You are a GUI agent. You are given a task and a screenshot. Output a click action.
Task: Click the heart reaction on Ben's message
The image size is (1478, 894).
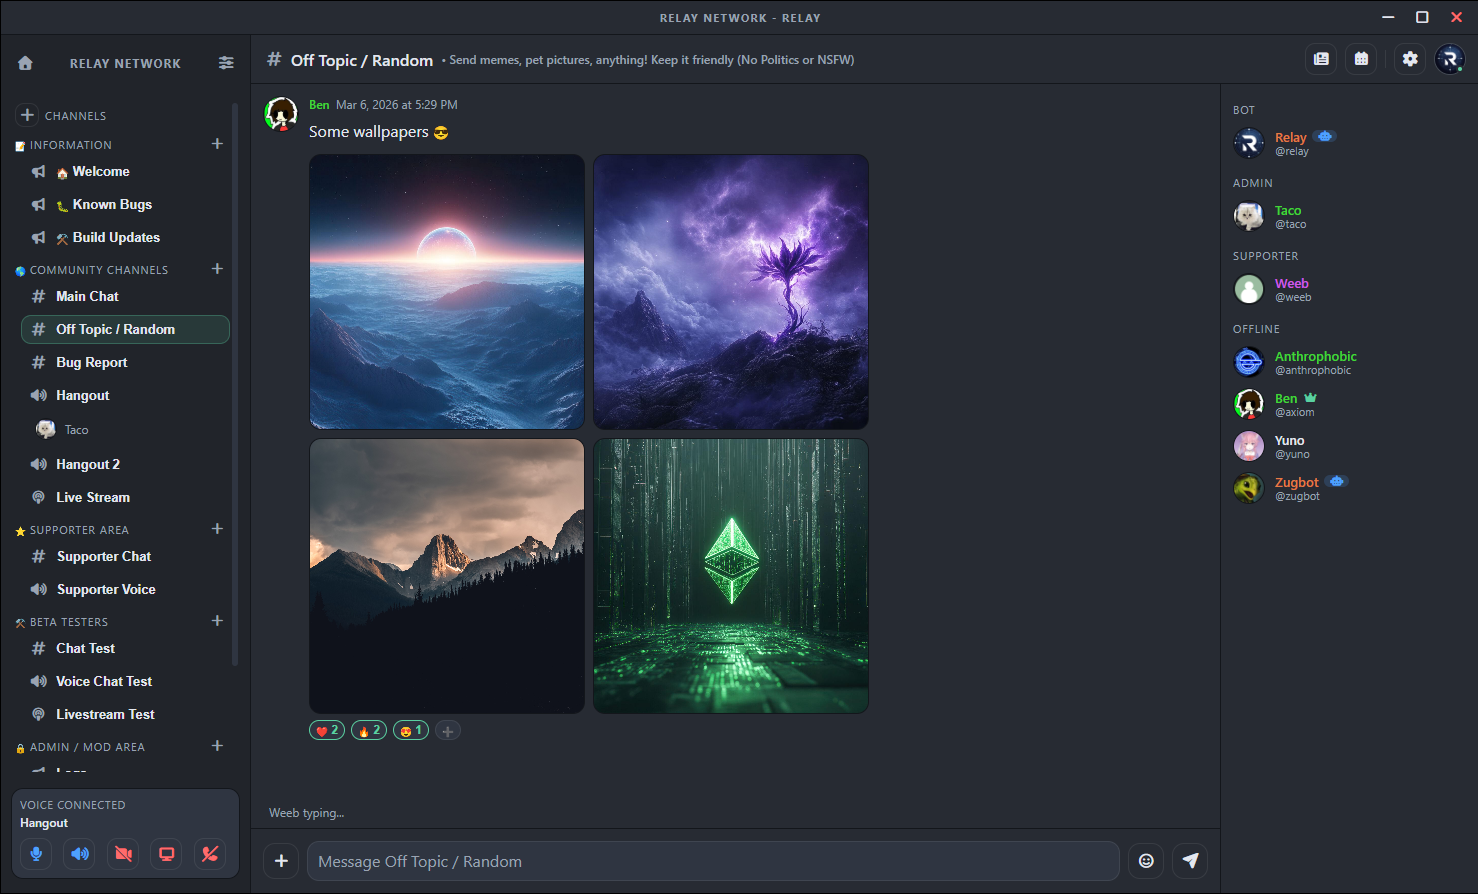click(327, 731)
